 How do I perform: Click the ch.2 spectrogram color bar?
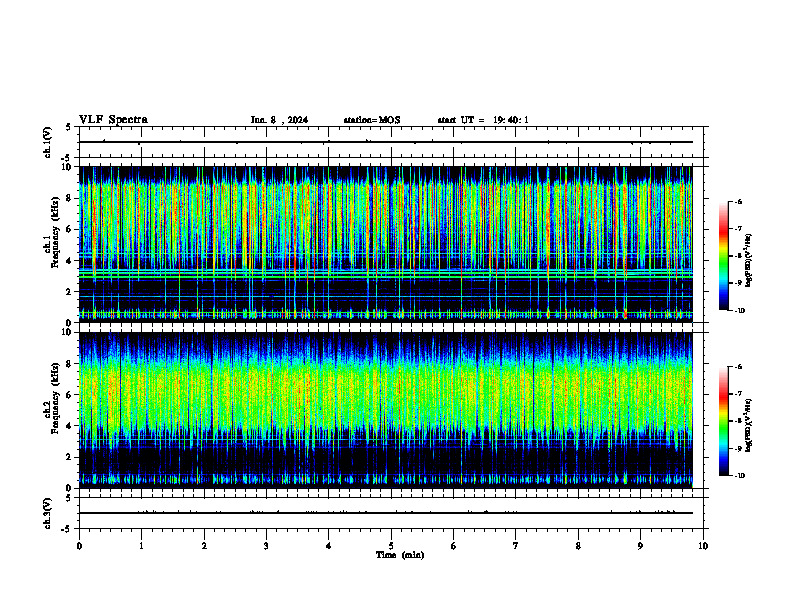tap(724, 421)
